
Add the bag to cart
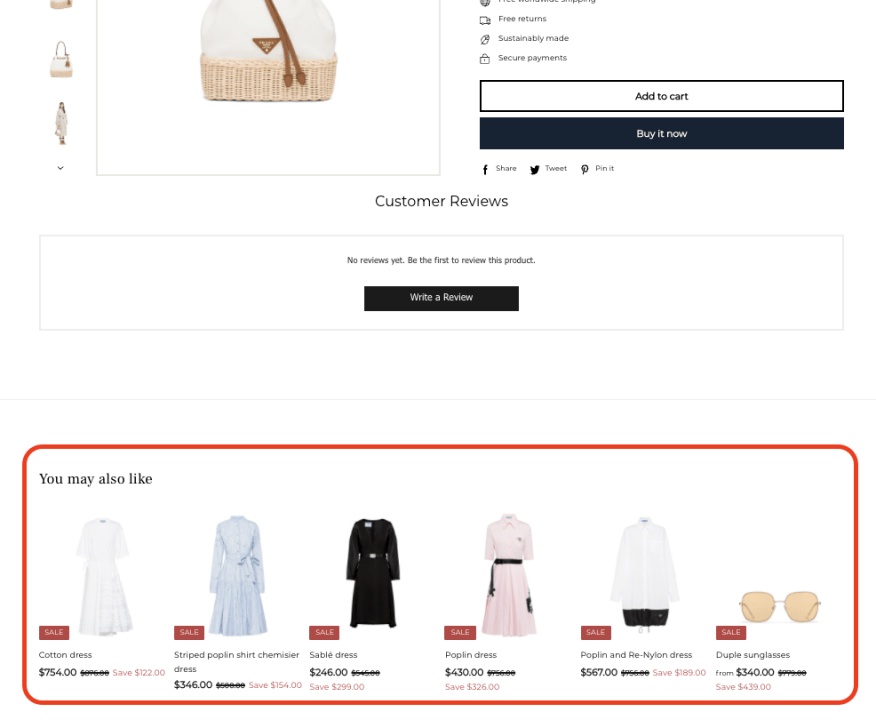661,96
